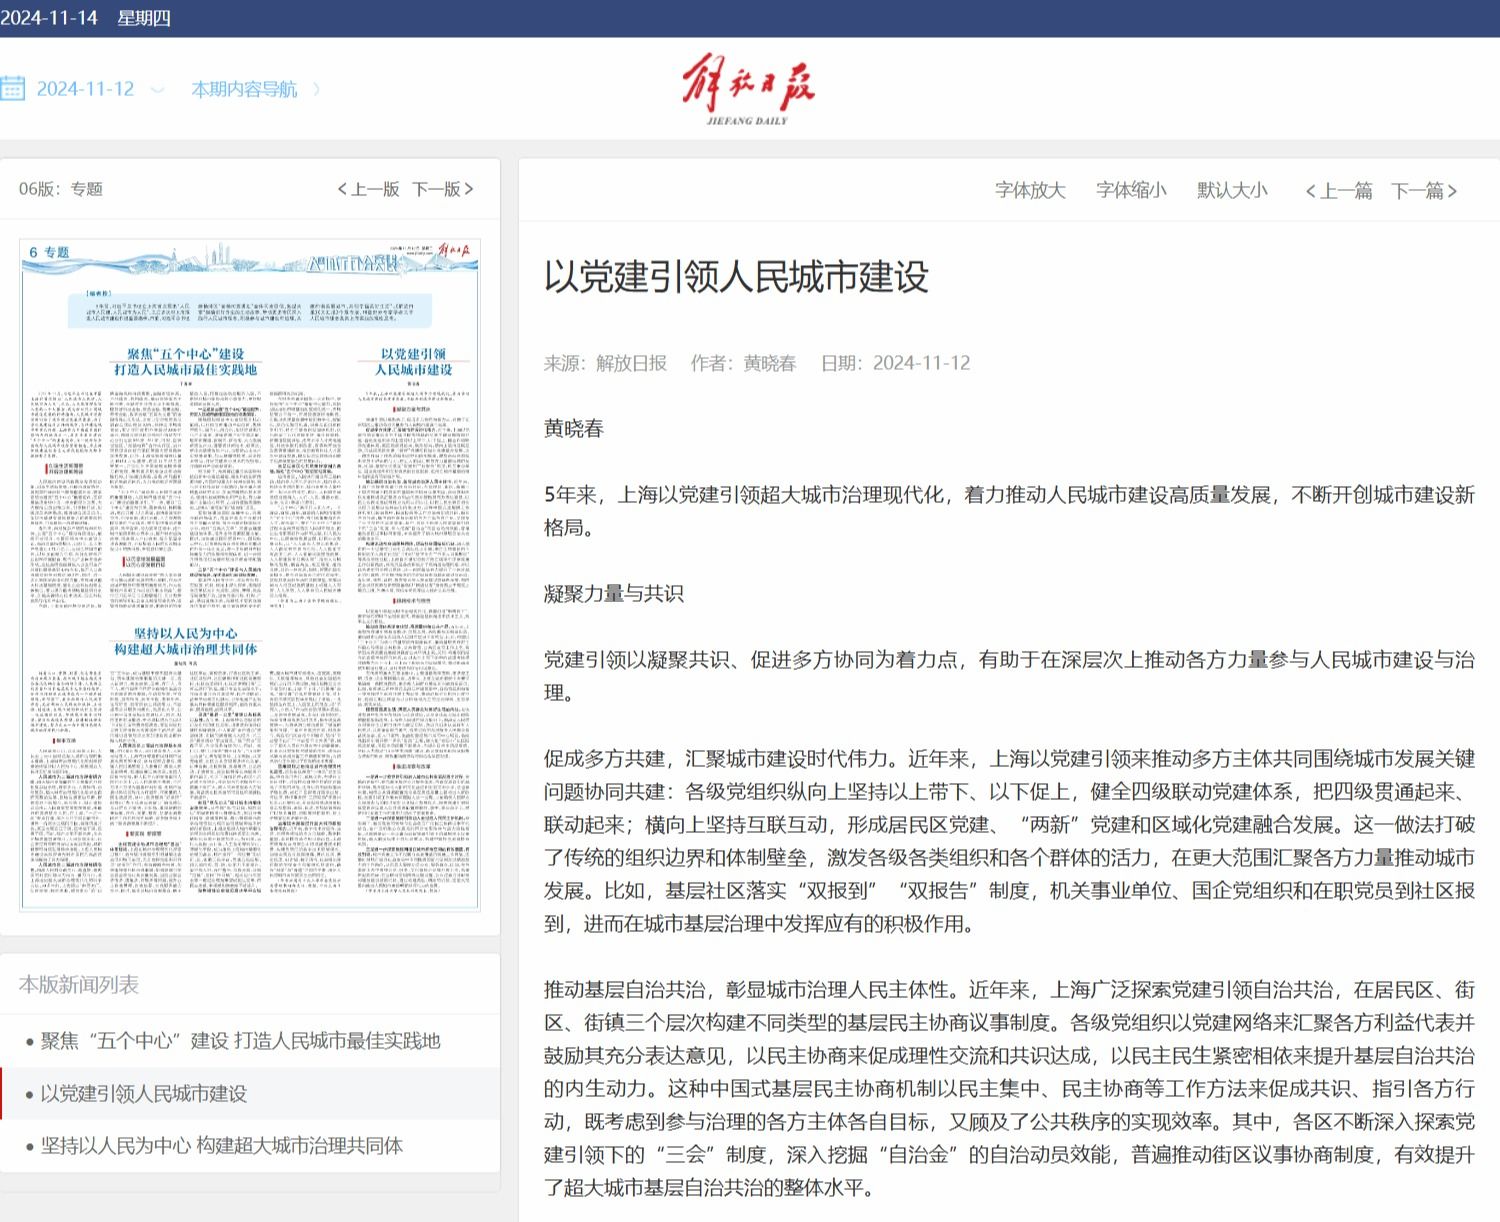Open 坚持以人民为中心 article in news list
Screen dimensions: 1500x1222
pyautogui.click(x=221, y=1146)
